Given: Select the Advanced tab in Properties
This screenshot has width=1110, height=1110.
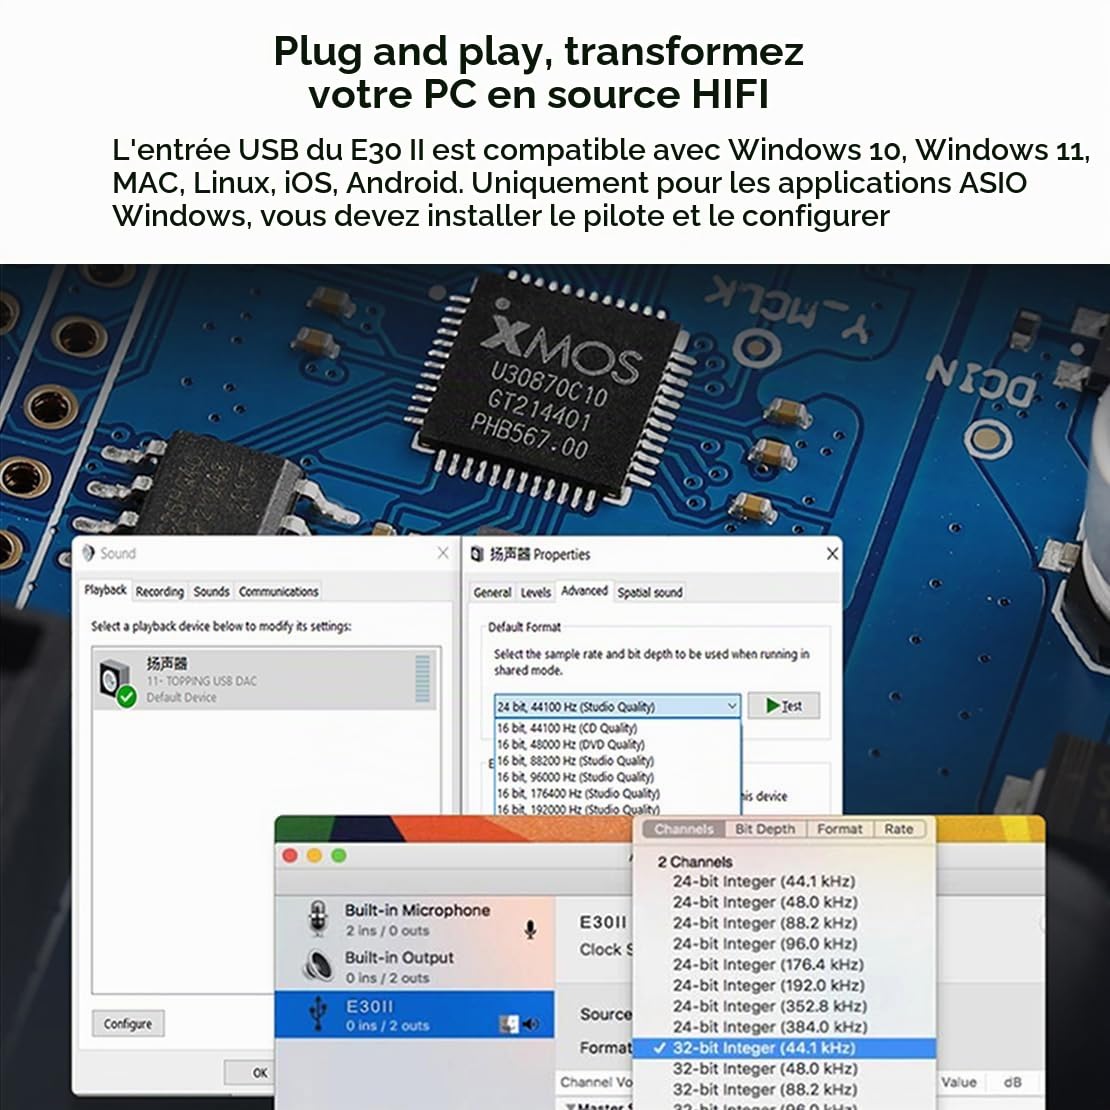Looking at the screenshot, I should (x=585, y=590).
